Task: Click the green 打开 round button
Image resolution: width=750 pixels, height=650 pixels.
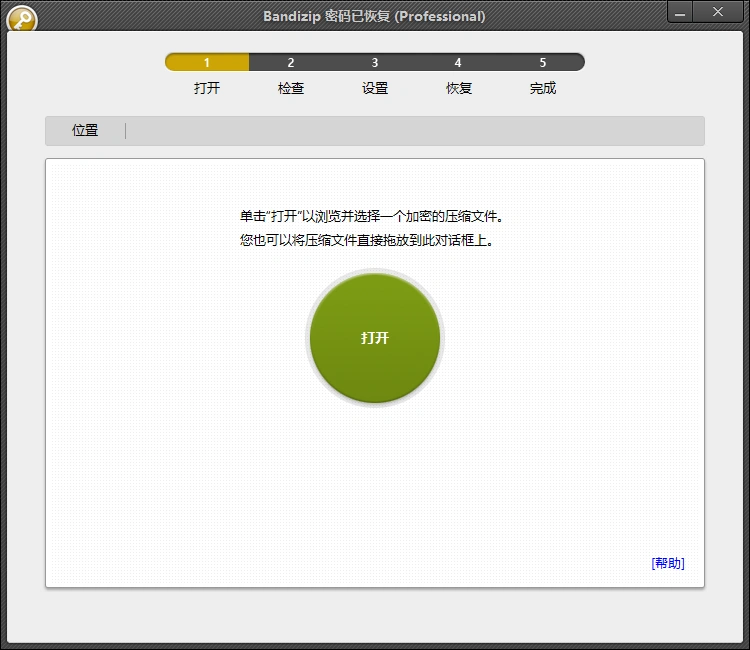Action: point(375,338)
